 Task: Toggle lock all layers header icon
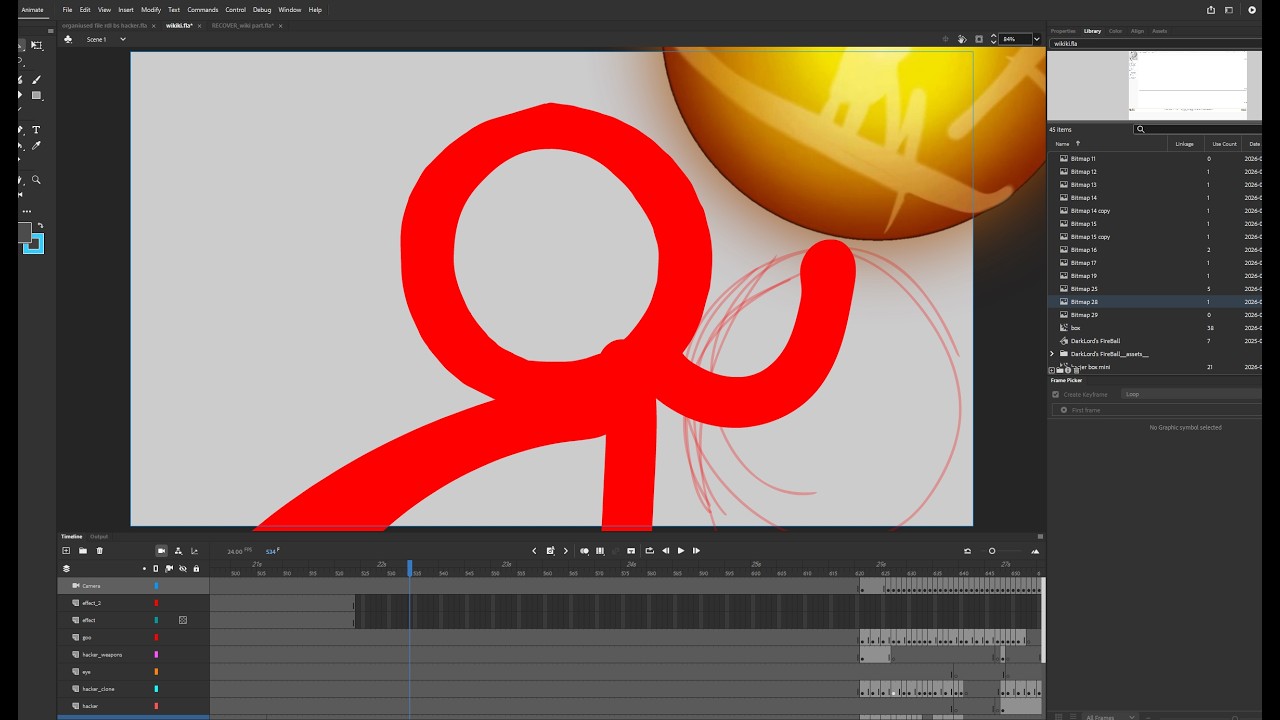point(196,568)
